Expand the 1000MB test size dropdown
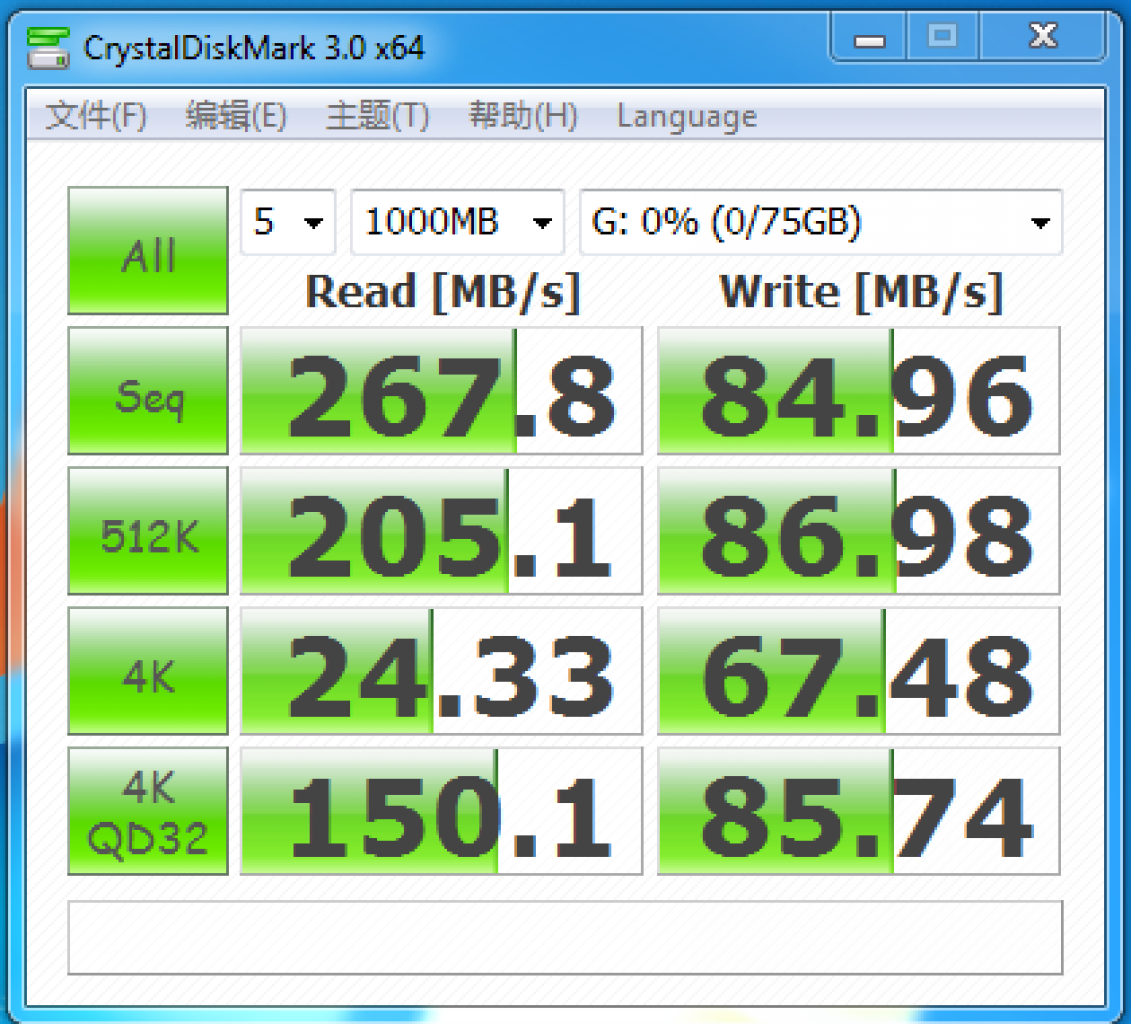The image size is (1131, 1024). [x=457, y=222]
